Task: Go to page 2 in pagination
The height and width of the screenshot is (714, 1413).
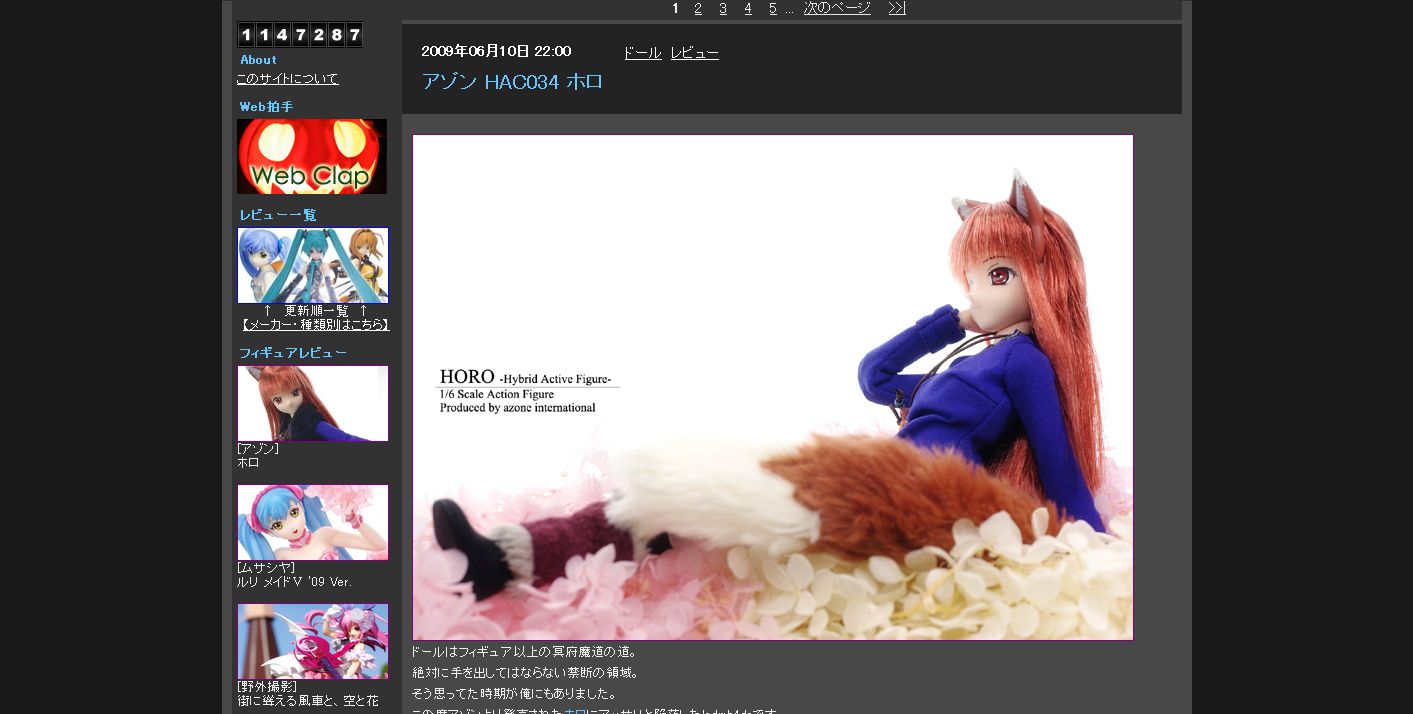Action: tap(698, 8)
